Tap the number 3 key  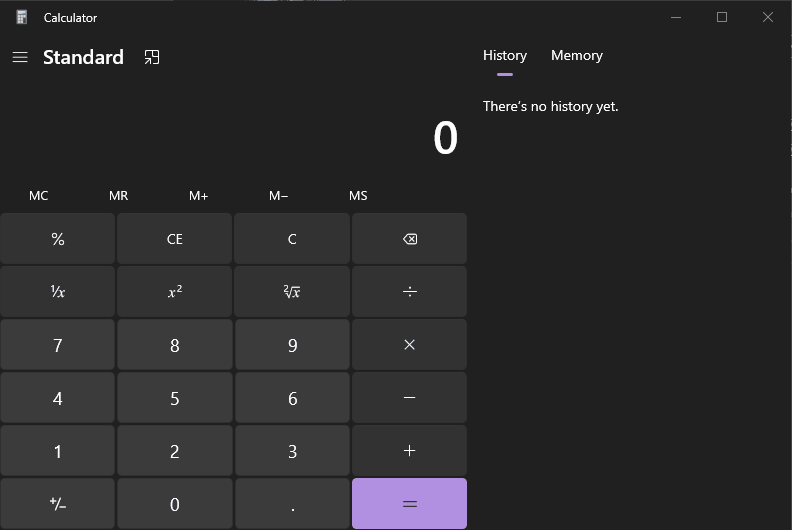(x=292, y=451)
